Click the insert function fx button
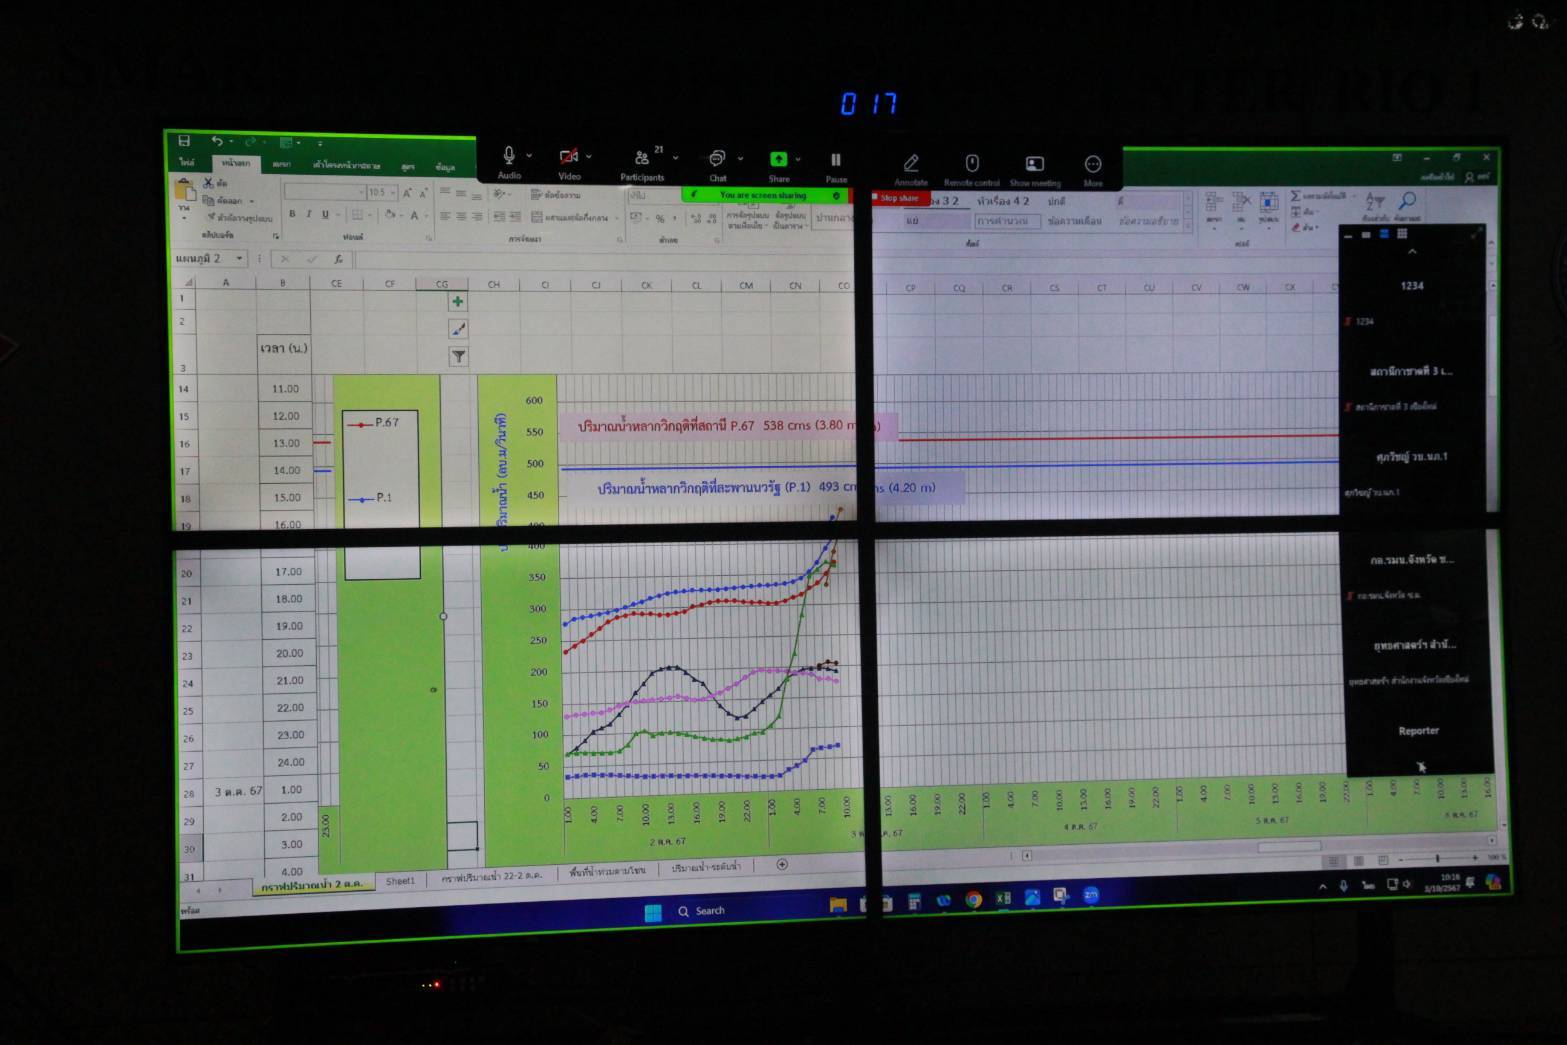This screenshot has height=1045, width=1567. click(x=338, y=259)
